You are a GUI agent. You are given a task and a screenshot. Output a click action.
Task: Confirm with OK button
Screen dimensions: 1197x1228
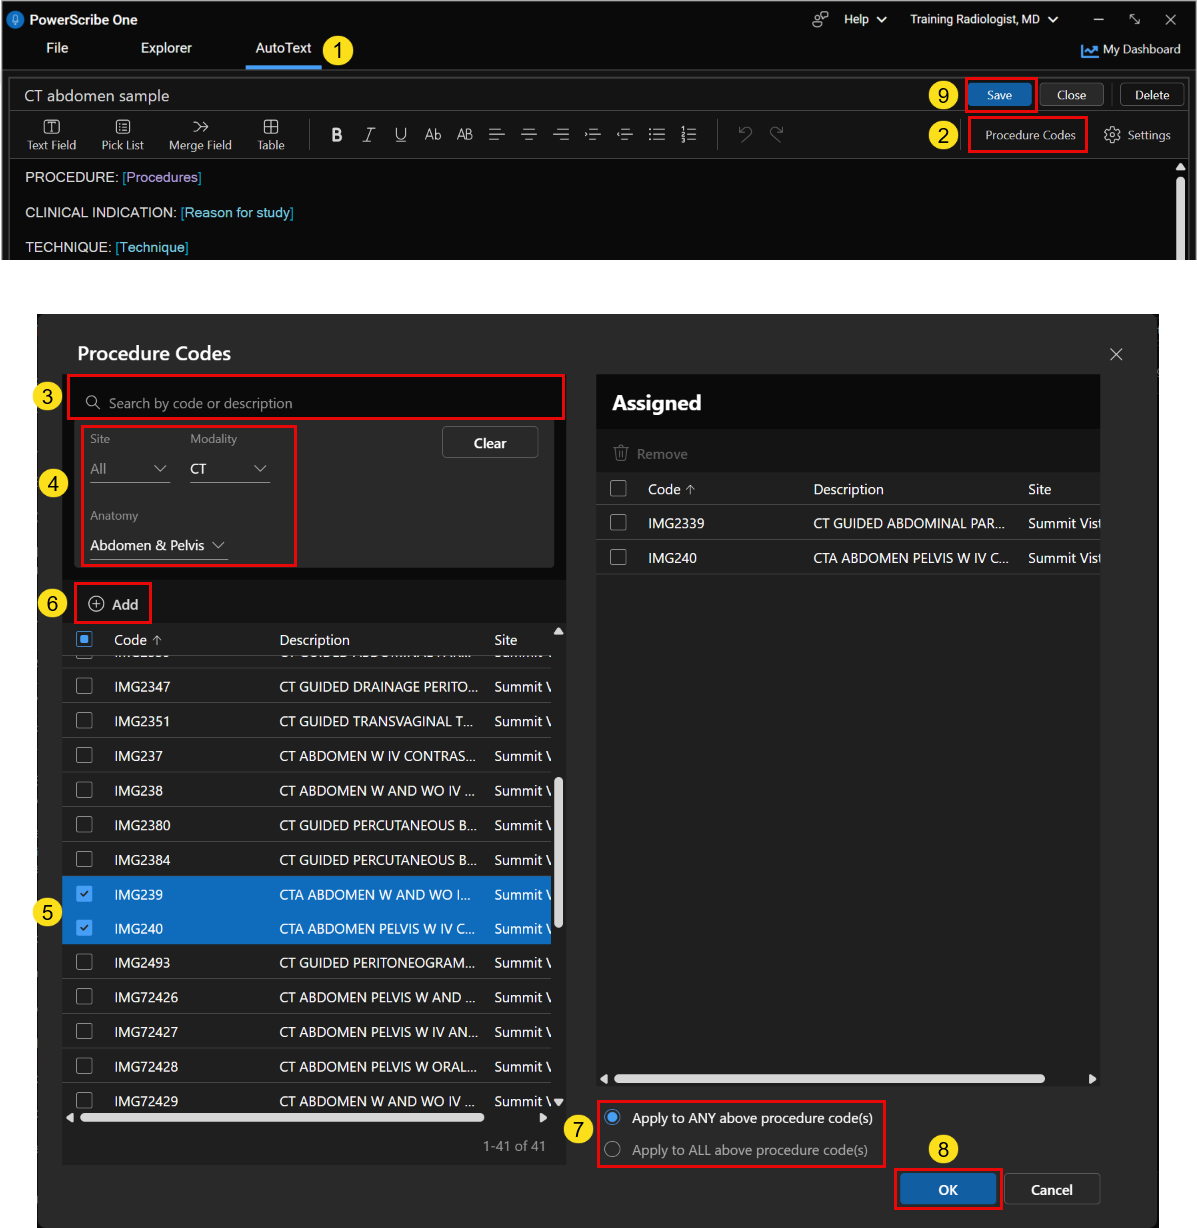coord(948,1190)
